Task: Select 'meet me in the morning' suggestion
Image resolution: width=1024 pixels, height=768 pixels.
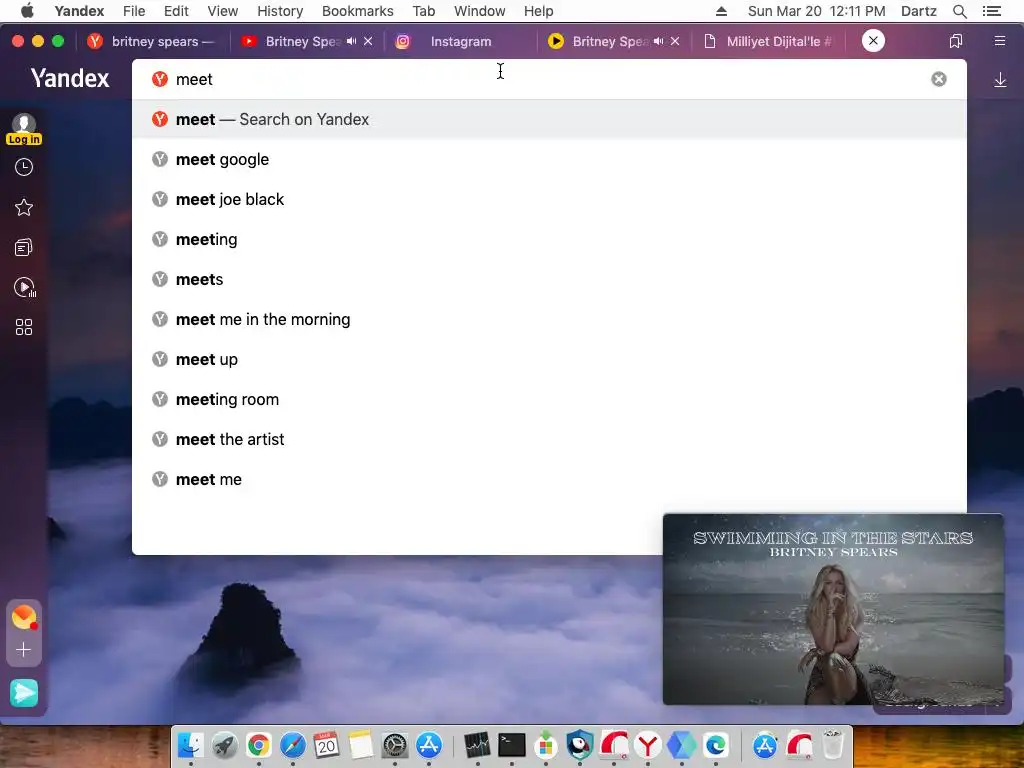Action: [x=549, y=319]
